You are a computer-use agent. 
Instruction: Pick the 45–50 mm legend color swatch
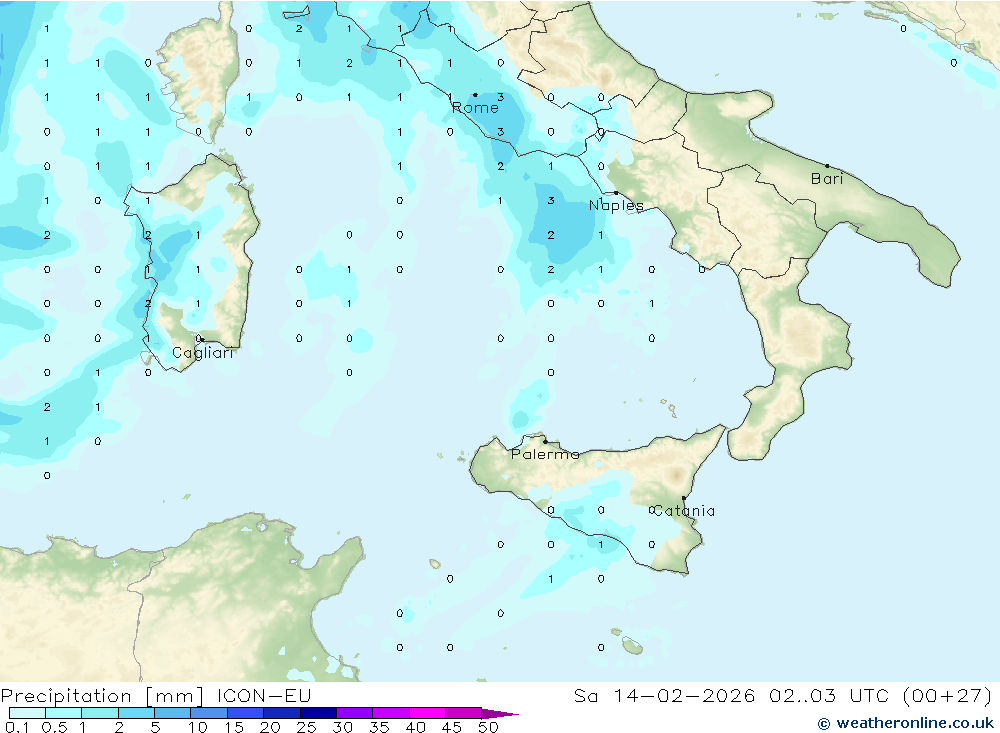click(464, 713)
